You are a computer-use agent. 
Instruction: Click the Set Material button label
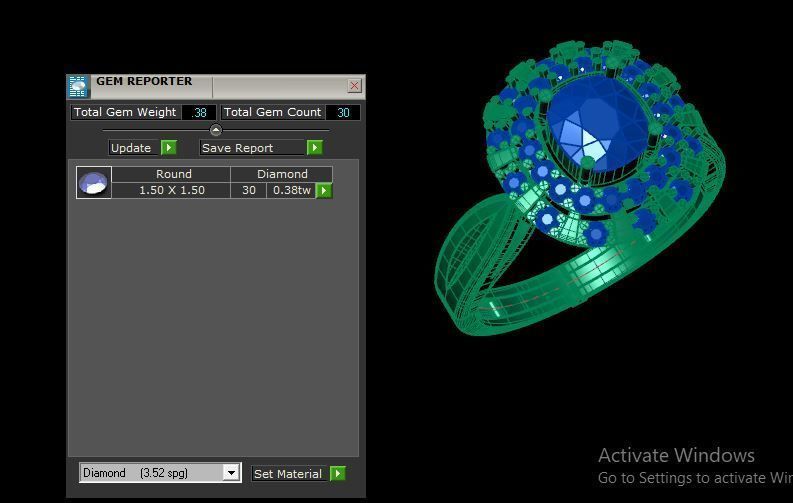289,474
